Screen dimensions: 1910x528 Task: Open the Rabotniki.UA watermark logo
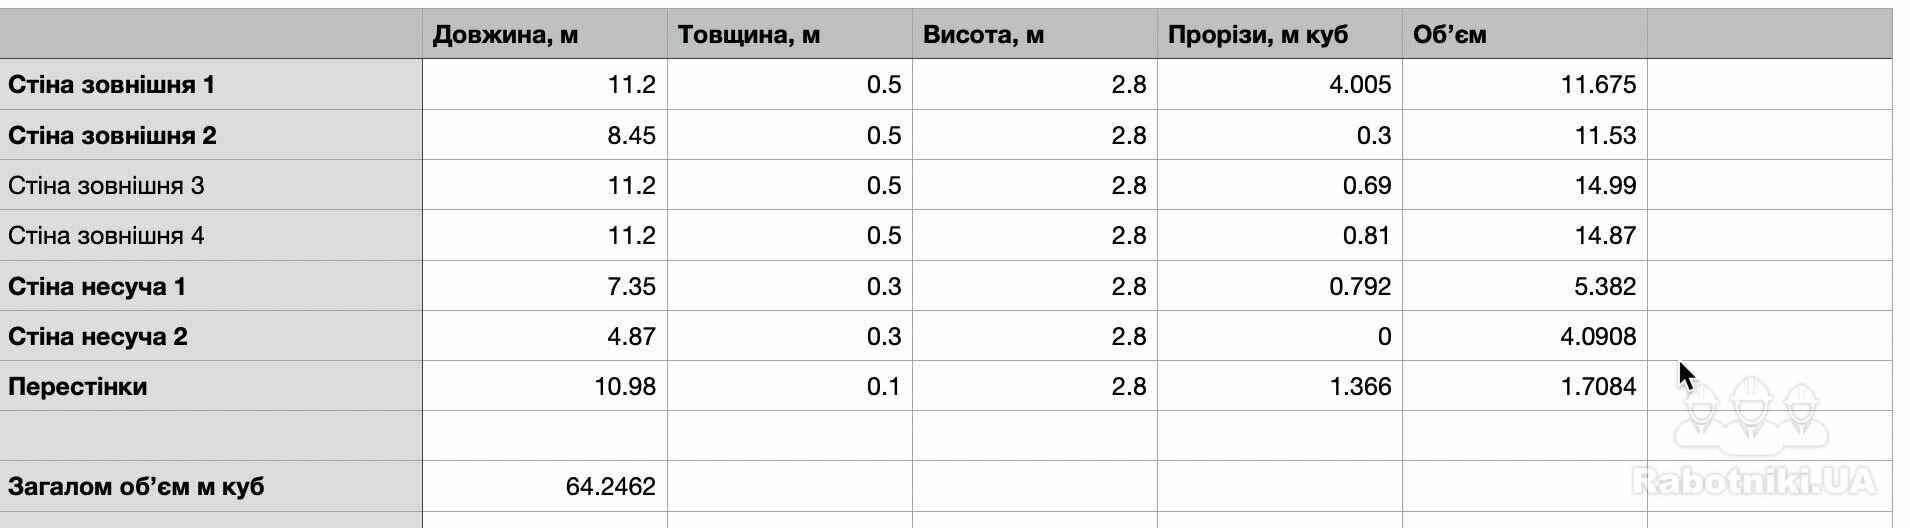pyautogui.click(x=1754, y=438)
